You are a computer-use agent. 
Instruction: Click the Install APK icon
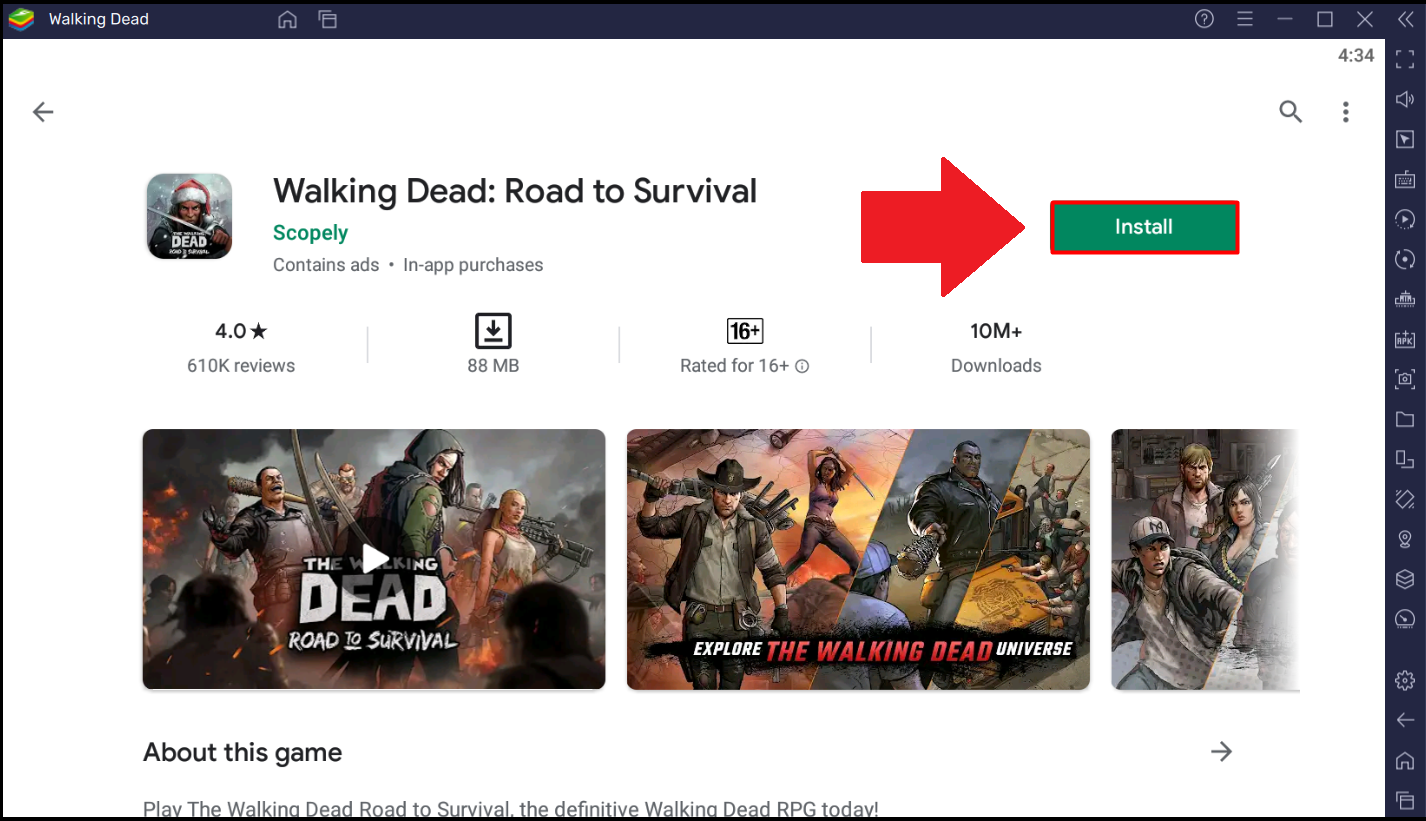[x=1405, y=339]
